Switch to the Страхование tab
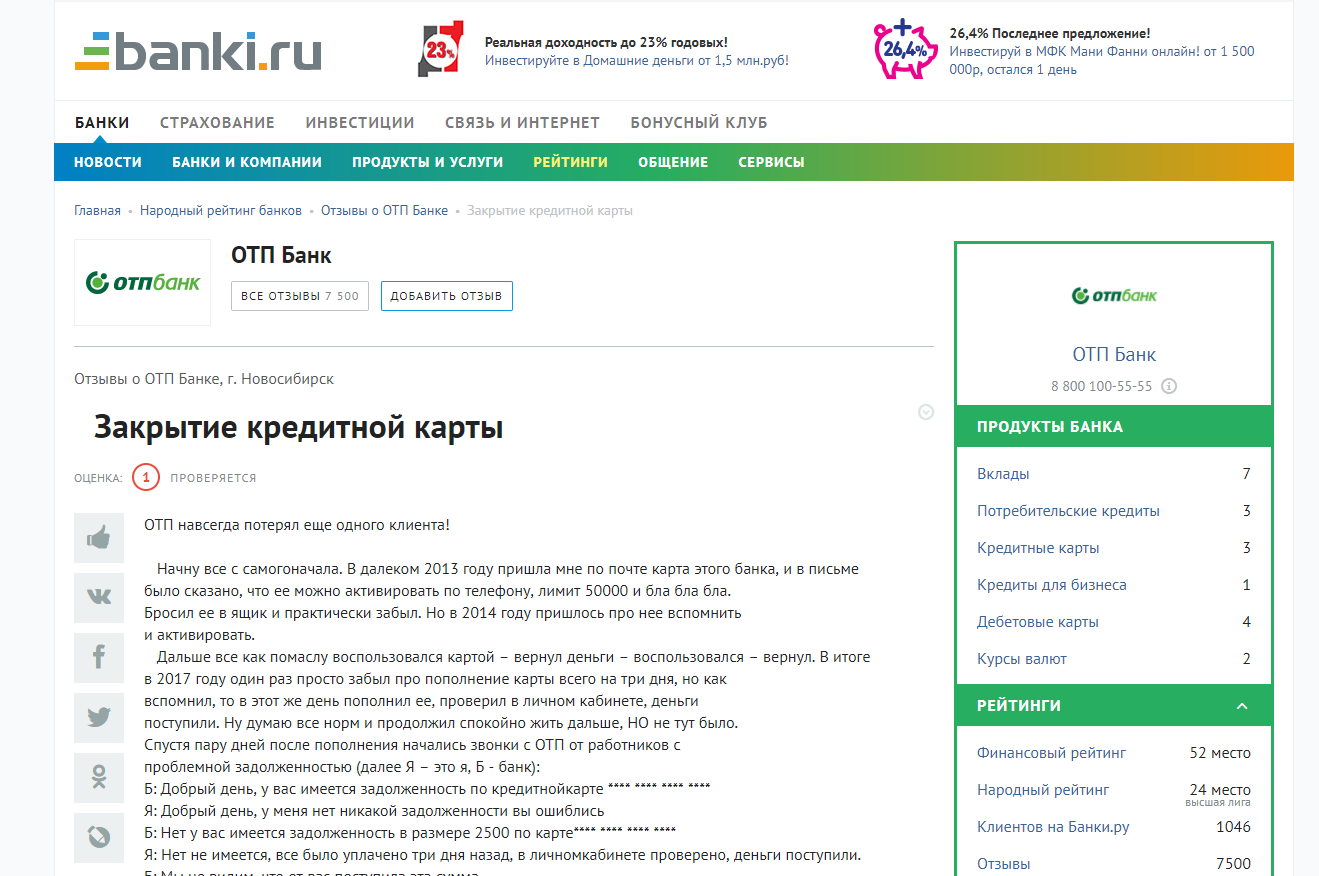The height and width of the screenshot is (876, 1319). [x=217, y=123]
